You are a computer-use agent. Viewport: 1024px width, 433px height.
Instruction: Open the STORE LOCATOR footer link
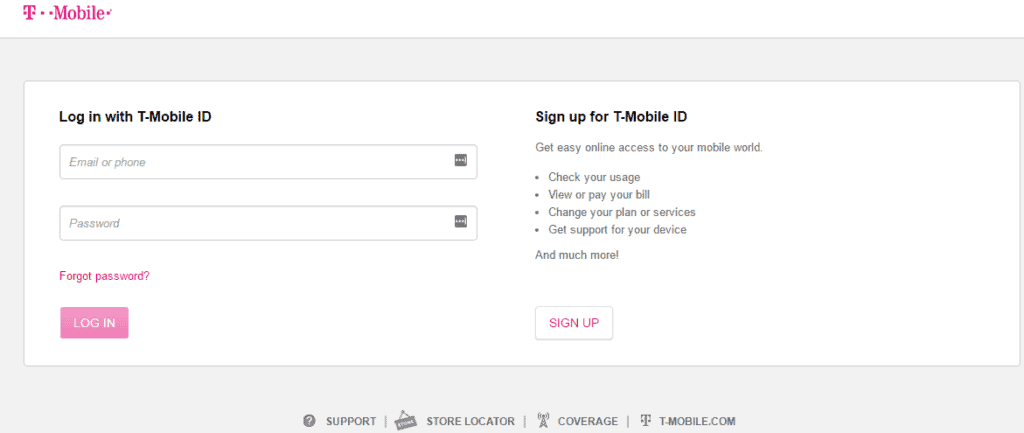pyautogui.click(x=470, y=421)
